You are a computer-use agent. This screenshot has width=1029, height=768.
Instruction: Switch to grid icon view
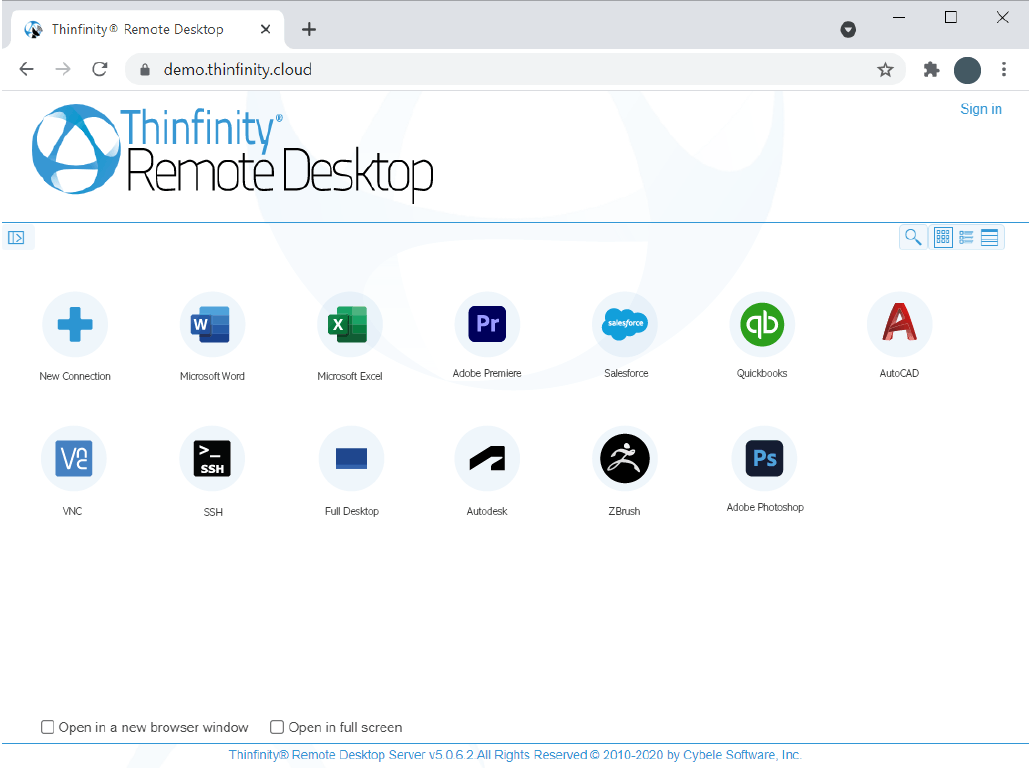943,237
